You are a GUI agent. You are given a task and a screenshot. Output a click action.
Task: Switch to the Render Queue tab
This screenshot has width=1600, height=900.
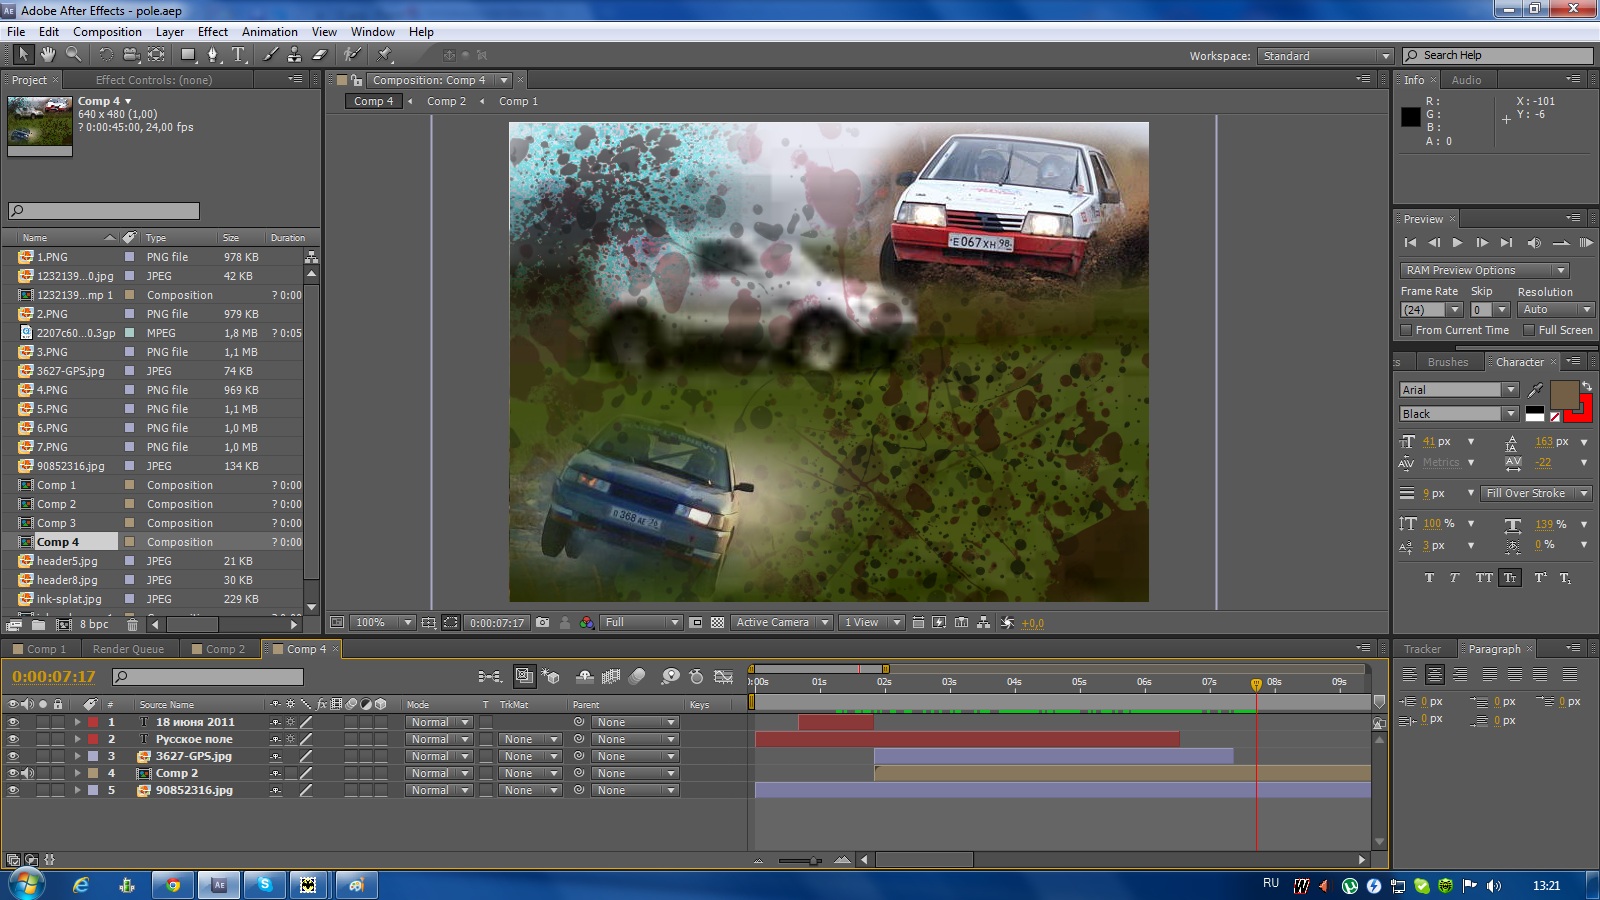128,649
